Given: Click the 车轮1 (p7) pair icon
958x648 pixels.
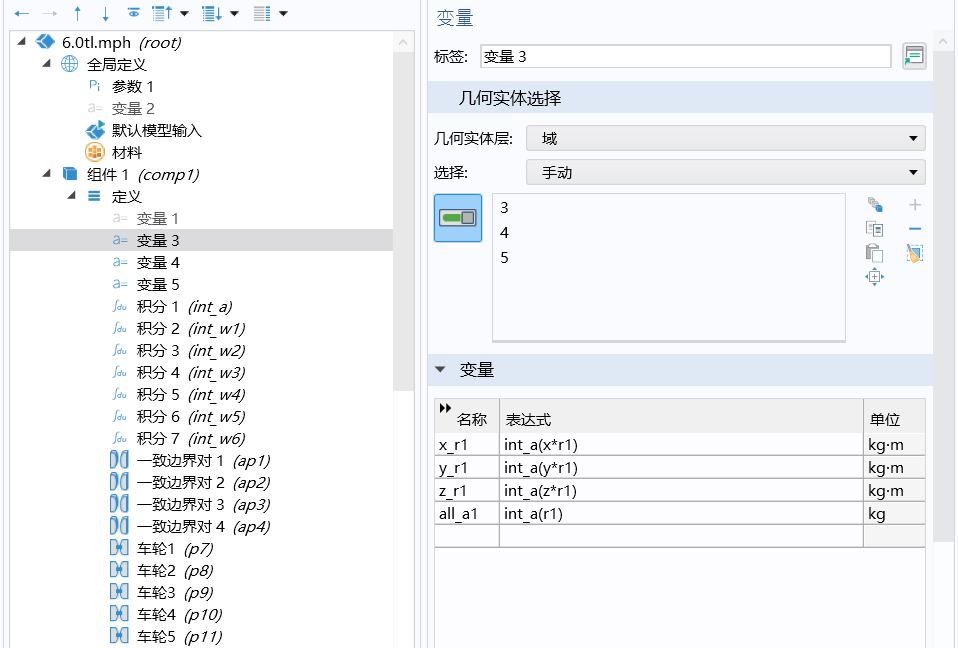Looking at the screenshot, I should click(x=119, y=548).
